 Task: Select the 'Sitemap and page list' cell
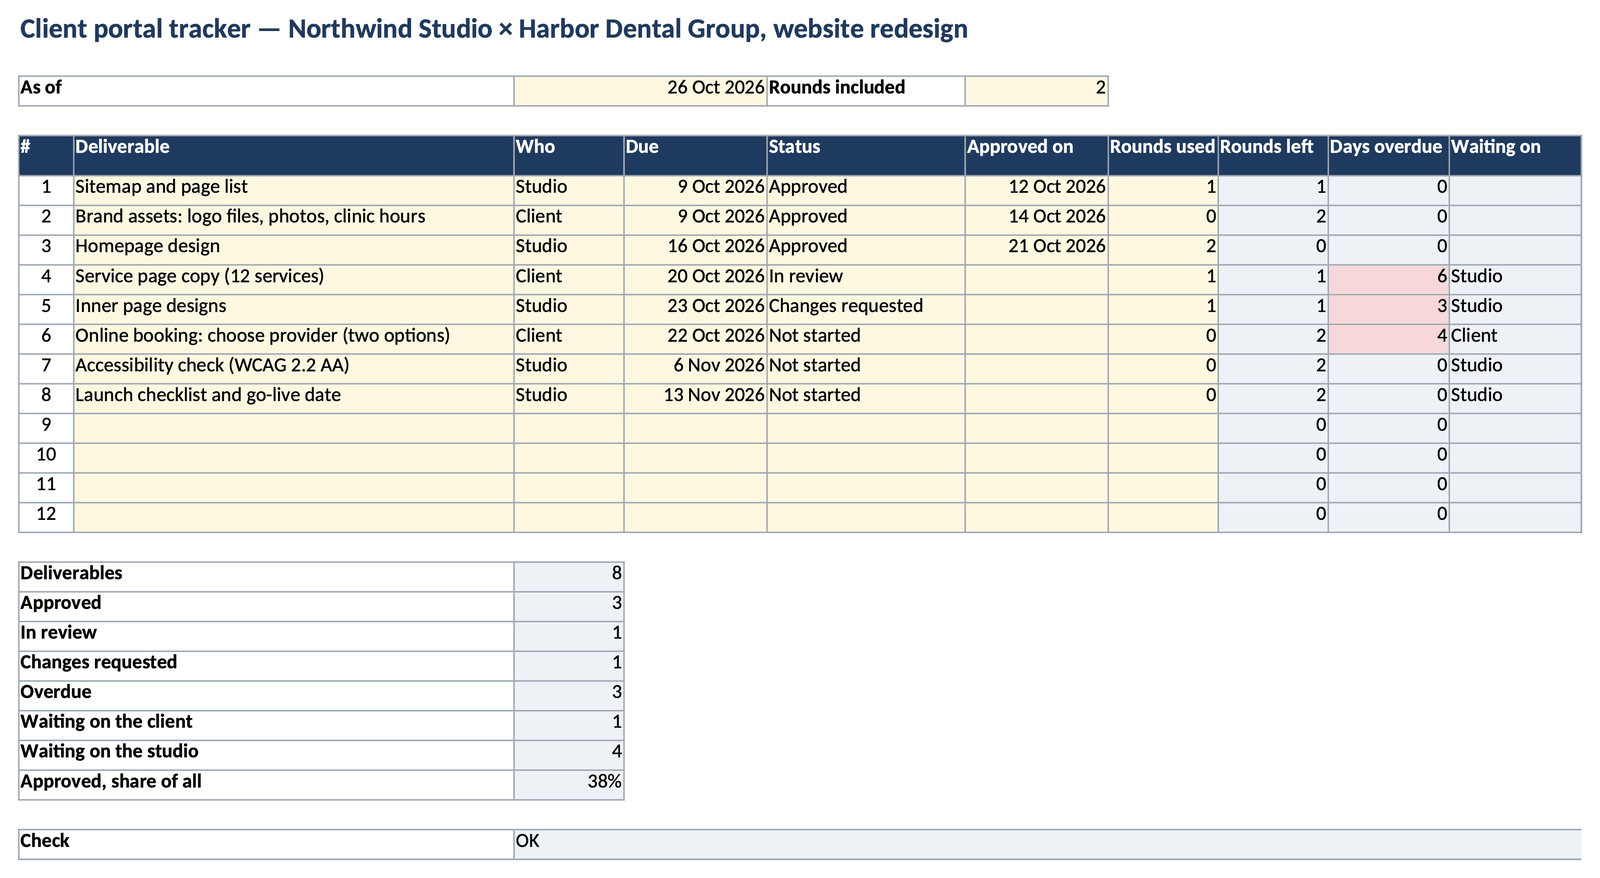tap(294, 191)
